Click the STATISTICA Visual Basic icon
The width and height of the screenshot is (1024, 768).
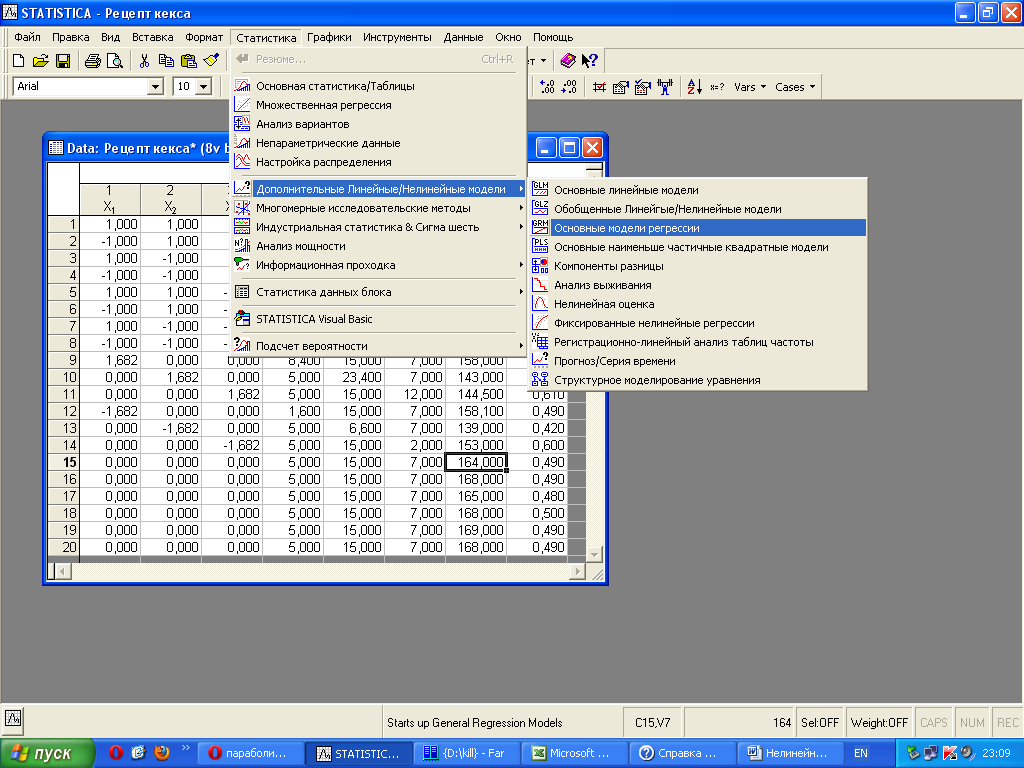[242, 319]
